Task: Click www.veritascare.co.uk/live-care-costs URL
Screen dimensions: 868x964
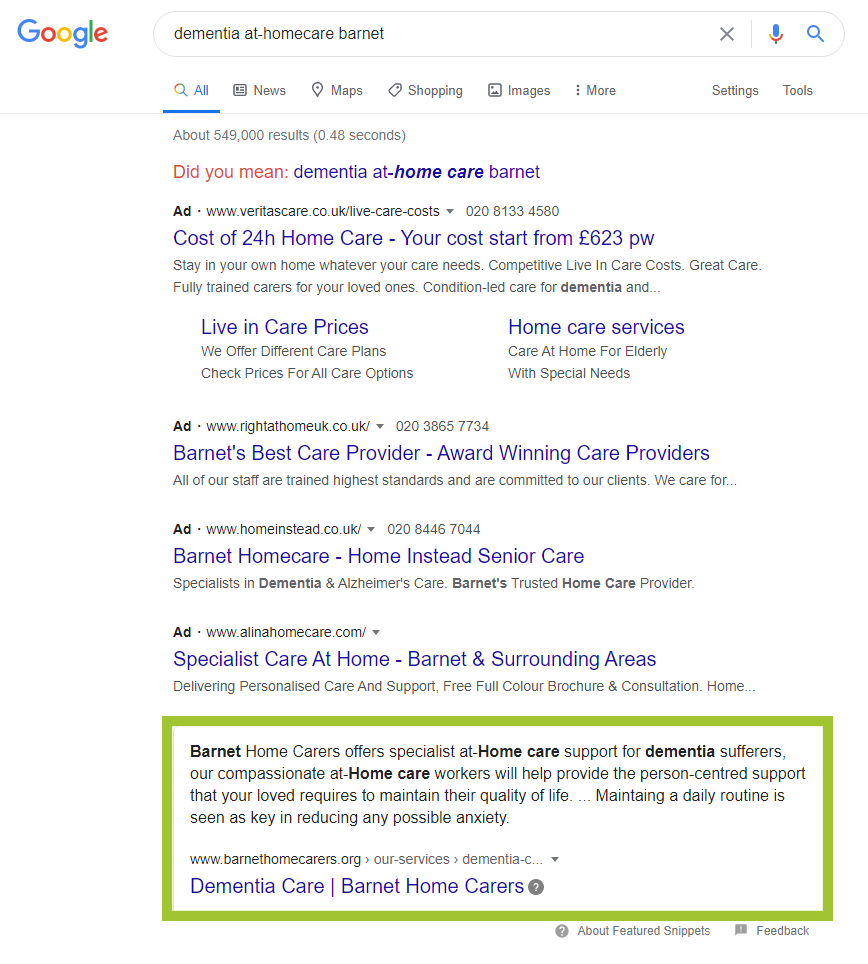Action: [323, 211]
